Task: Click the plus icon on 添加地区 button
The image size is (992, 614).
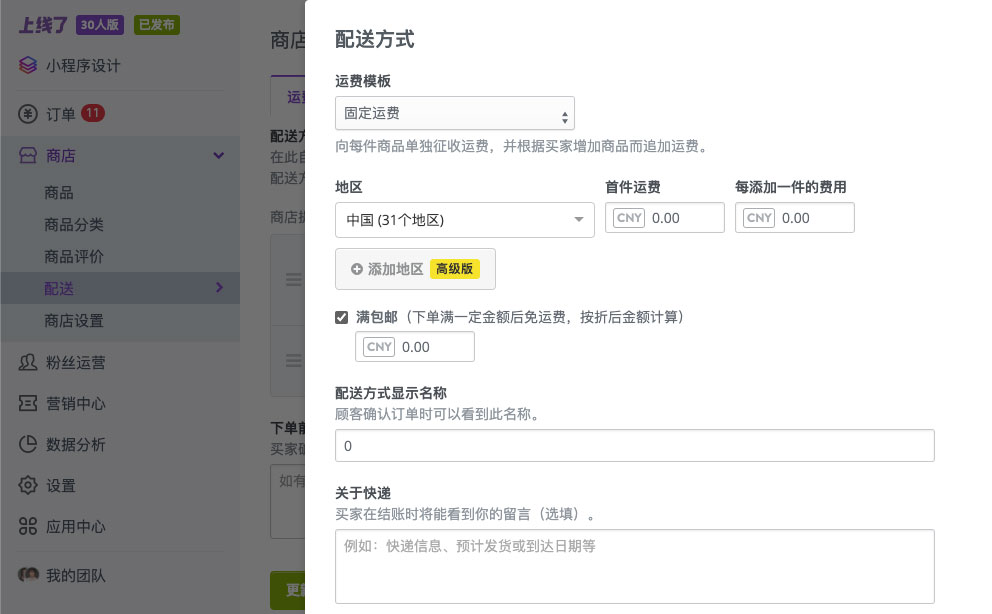Action: pyautogui.click(x=357, y=269)
